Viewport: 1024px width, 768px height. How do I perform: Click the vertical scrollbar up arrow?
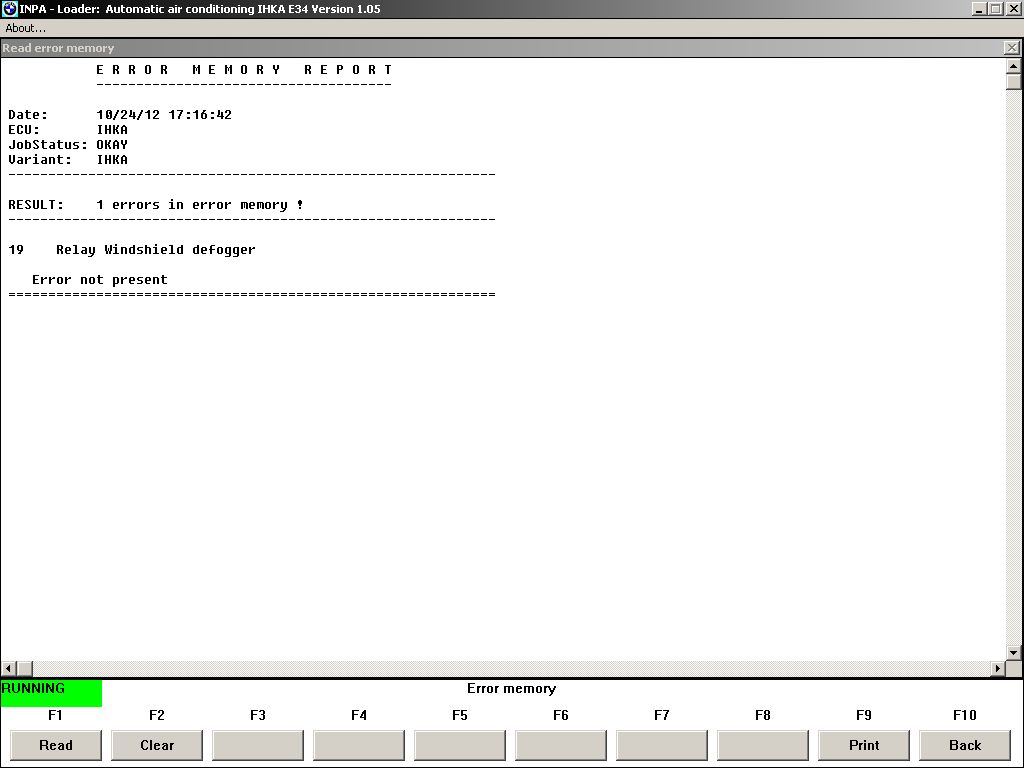(1014, 66)
